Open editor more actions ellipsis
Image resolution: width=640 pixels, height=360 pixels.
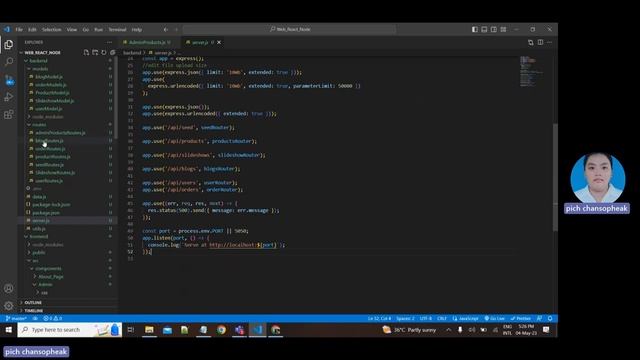tap(549, 42)
